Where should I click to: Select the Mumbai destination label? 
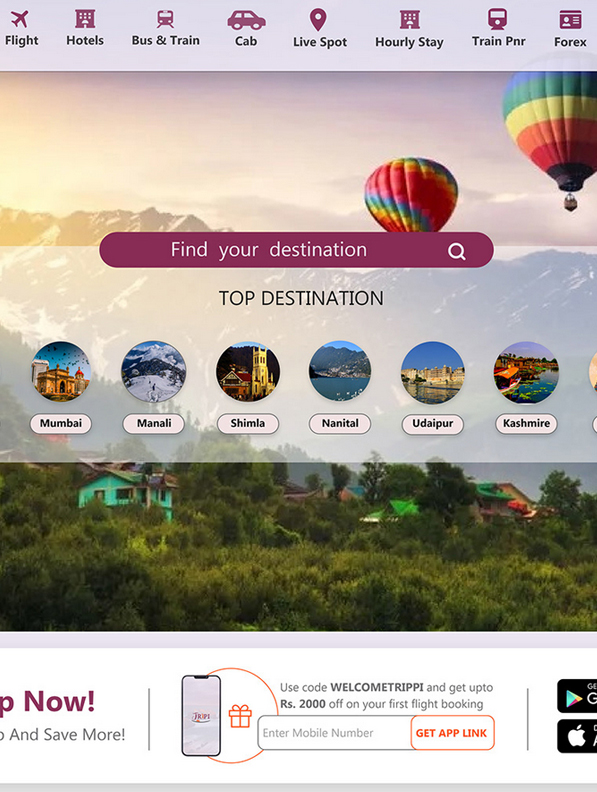61,423
